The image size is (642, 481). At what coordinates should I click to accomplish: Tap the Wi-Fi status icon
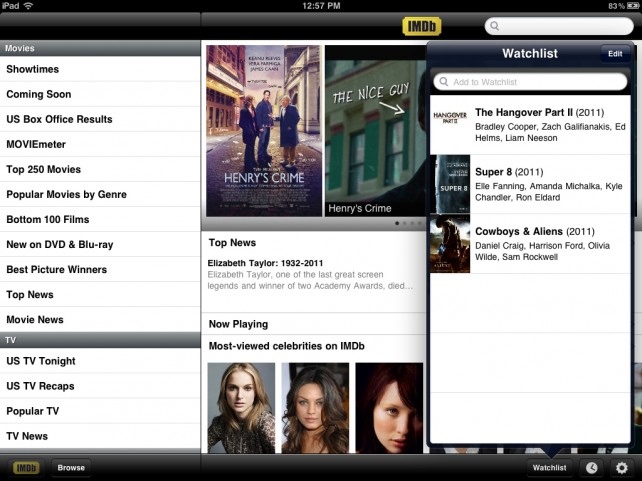coord(28,6)
